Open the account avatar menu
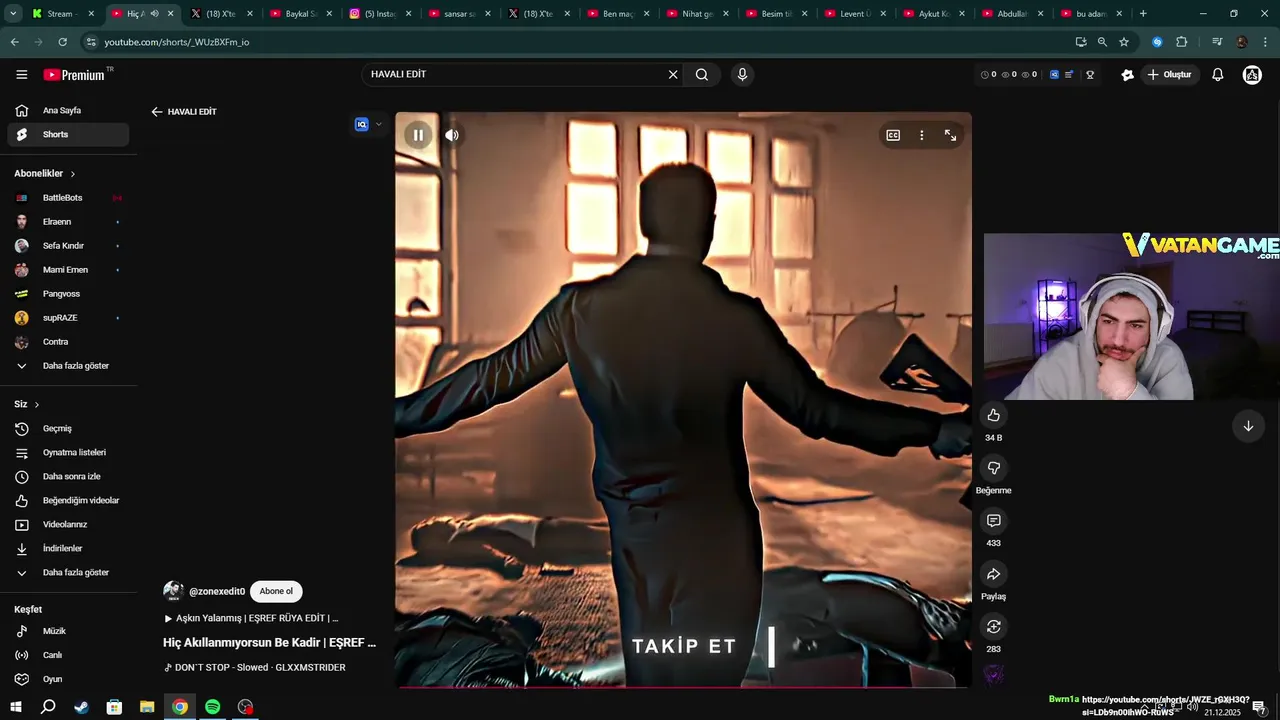This screenshot has height=720, width=1280. [1252, 75]
